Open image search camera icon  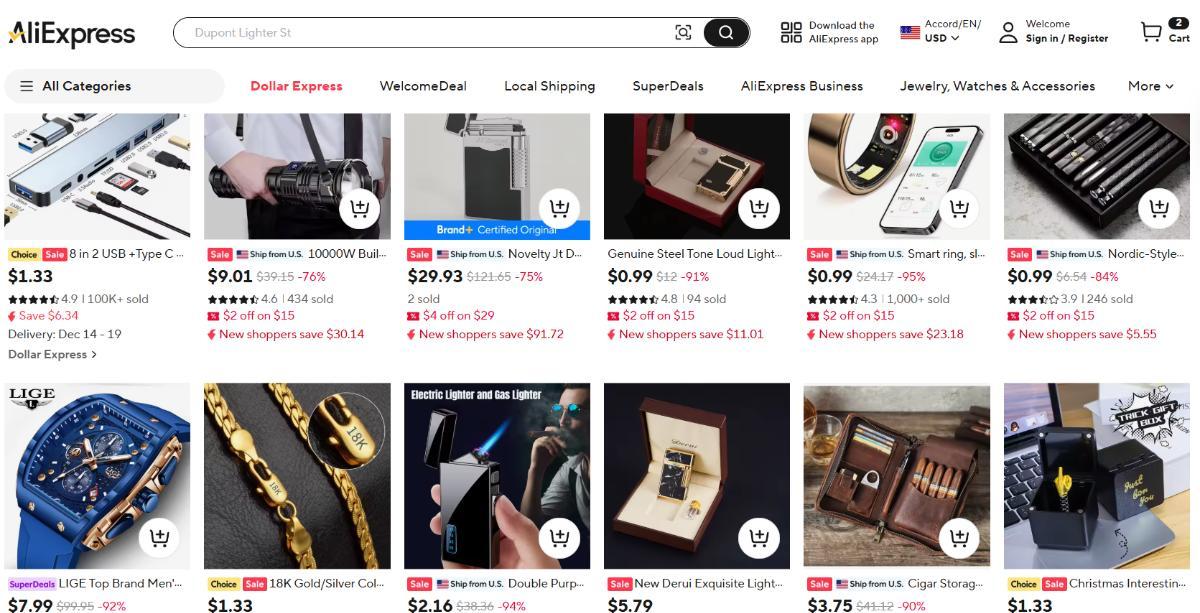pyautogui.click(x=683, y=33)
